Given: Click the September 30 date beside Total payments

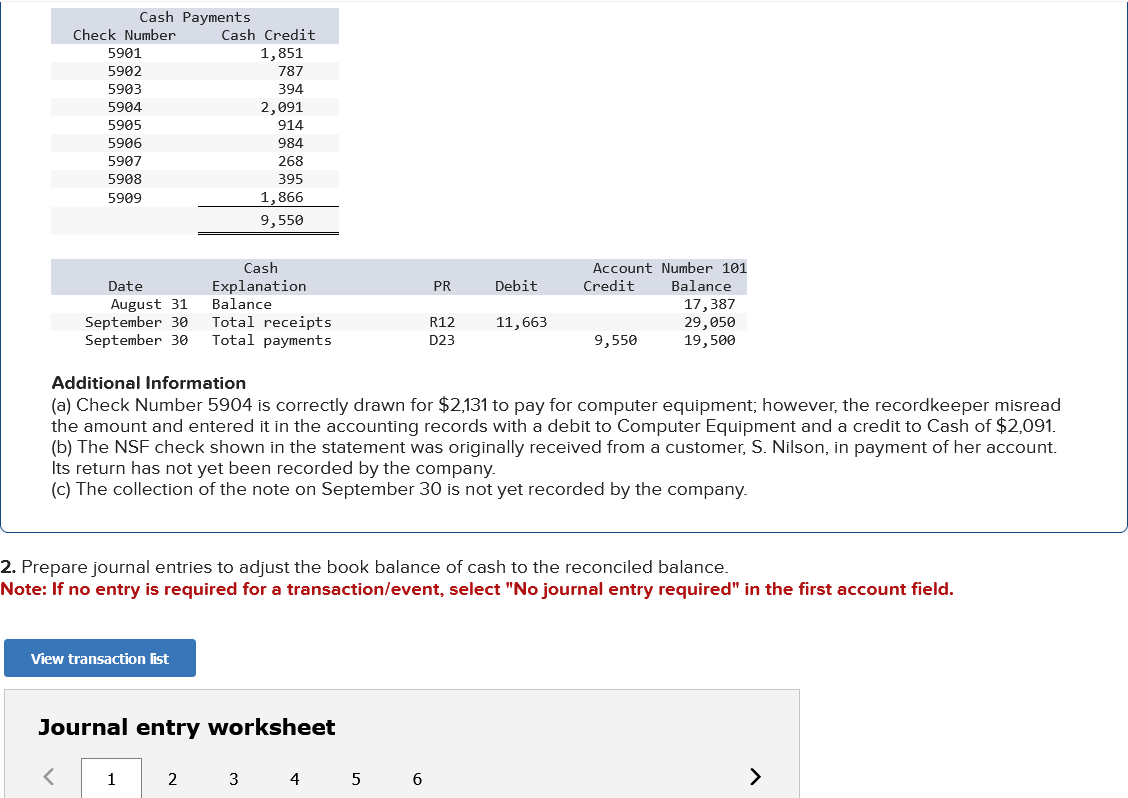Looking at the screenshot, I should pyautogui.click(x=136, y=340).
